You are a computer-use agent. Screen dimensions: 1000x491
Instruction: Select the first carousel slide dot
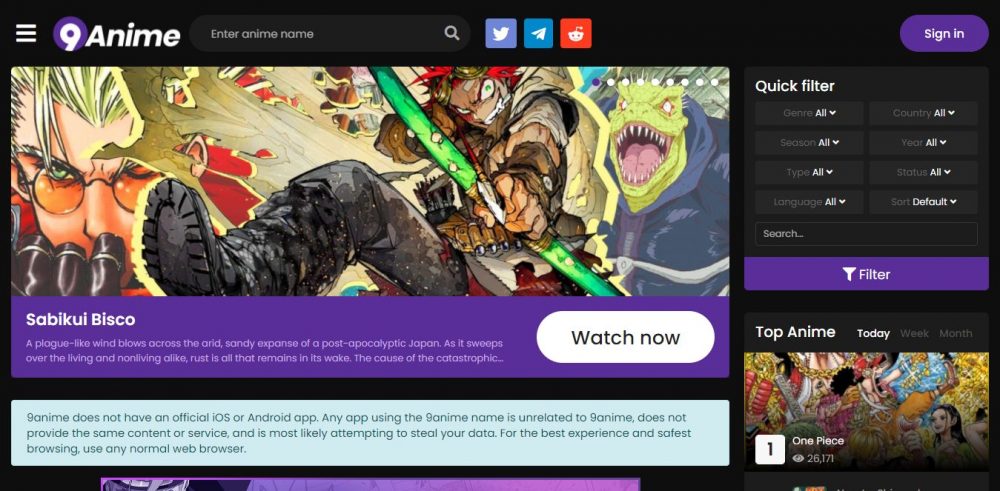click(596, 82)
